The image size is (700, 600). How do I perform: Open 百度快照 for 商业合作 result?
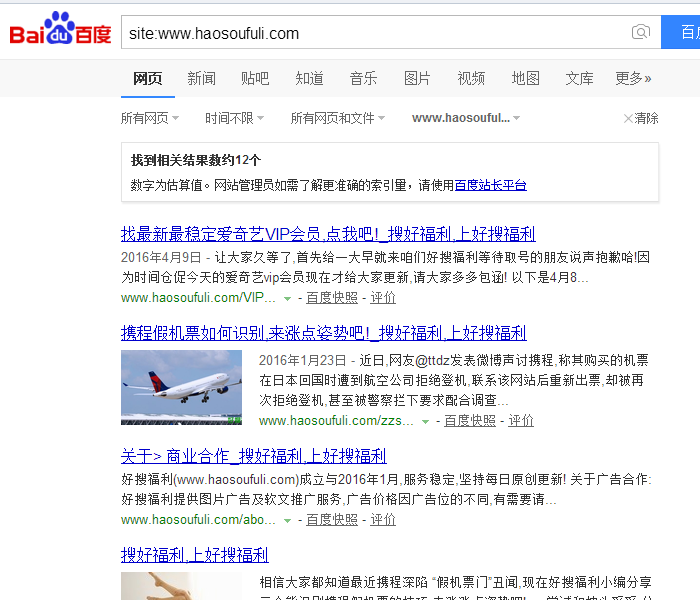(x=332, y=520)
